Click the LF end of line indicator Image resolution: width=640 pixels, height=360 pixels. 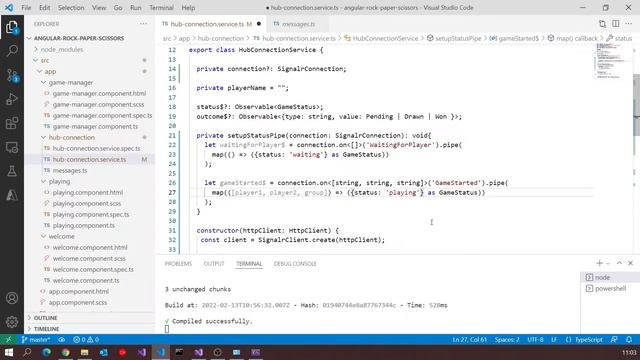(x=554, y=339)
